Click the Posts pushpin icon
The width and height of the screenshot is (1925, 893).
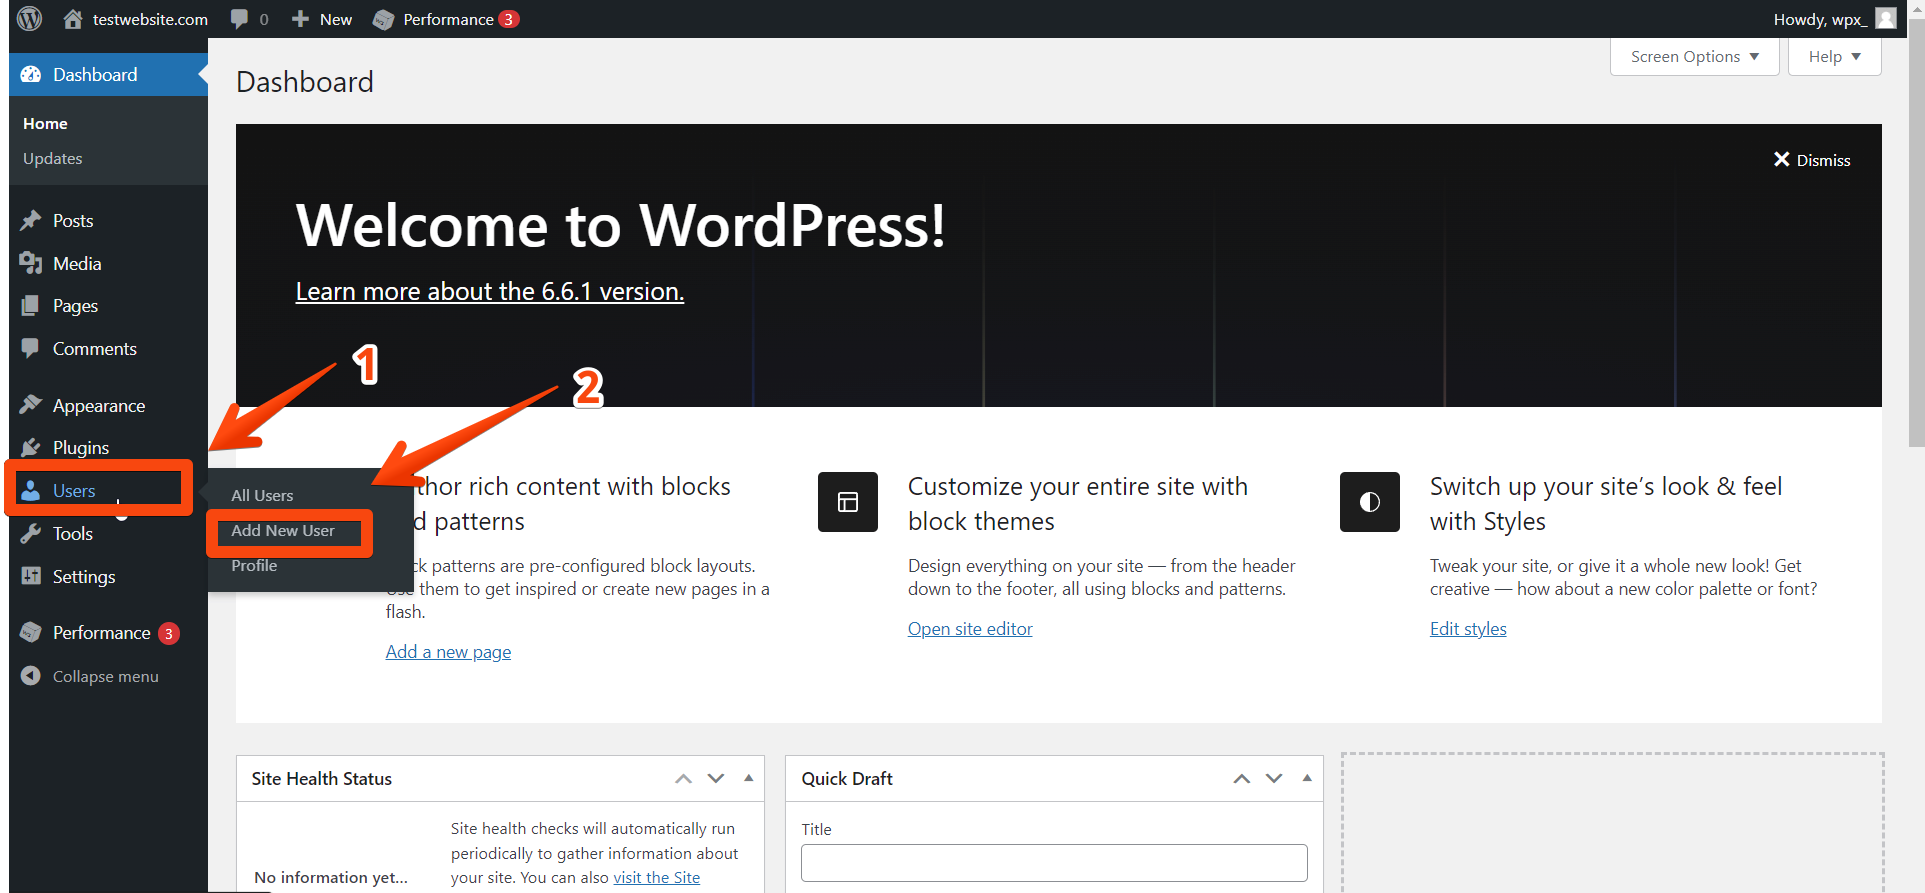31,221
